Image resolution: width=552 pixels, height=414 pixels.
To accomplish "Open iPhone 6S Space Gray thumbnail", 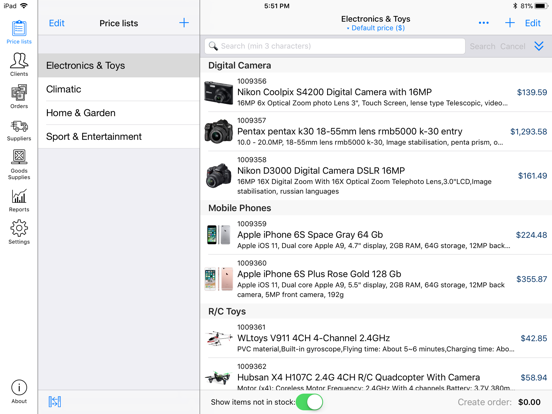I will click(219, 235).
